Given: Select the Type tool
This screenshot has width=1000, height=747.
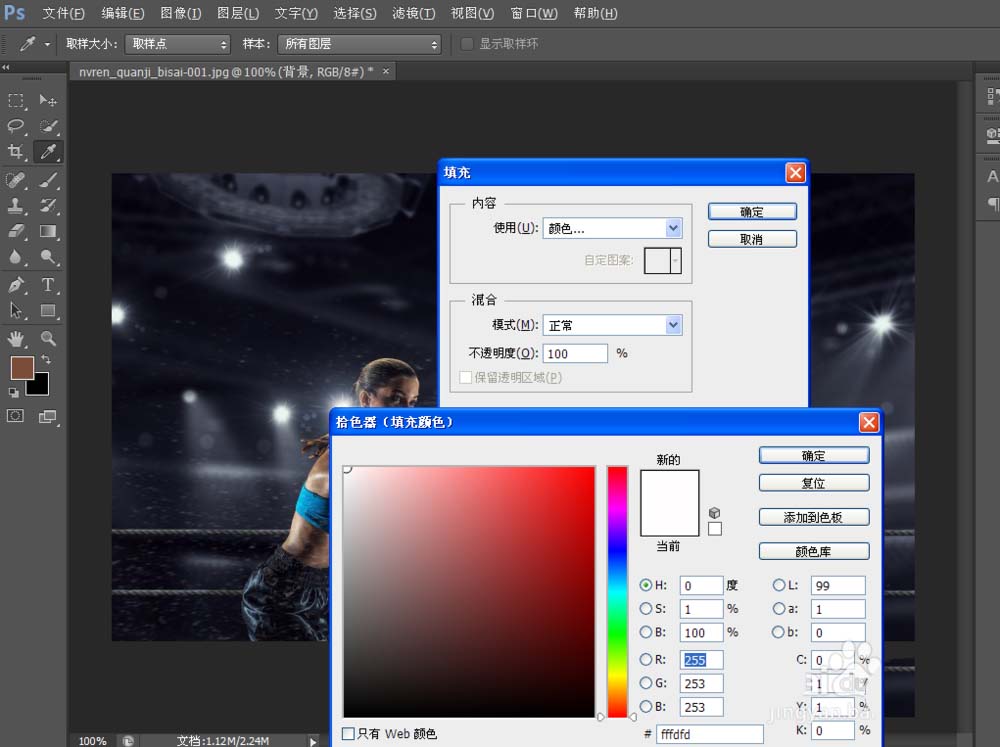Looking at the screenshot, I should pyautogui.click(x=47, y=284).
